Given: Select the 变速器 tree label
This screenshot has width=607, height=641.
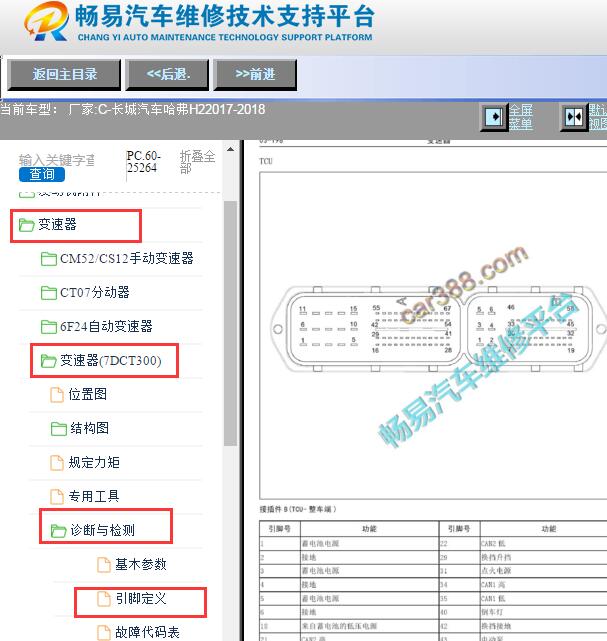Looking at the screenshot, I should pyautogui.click(x=57, y=224).
